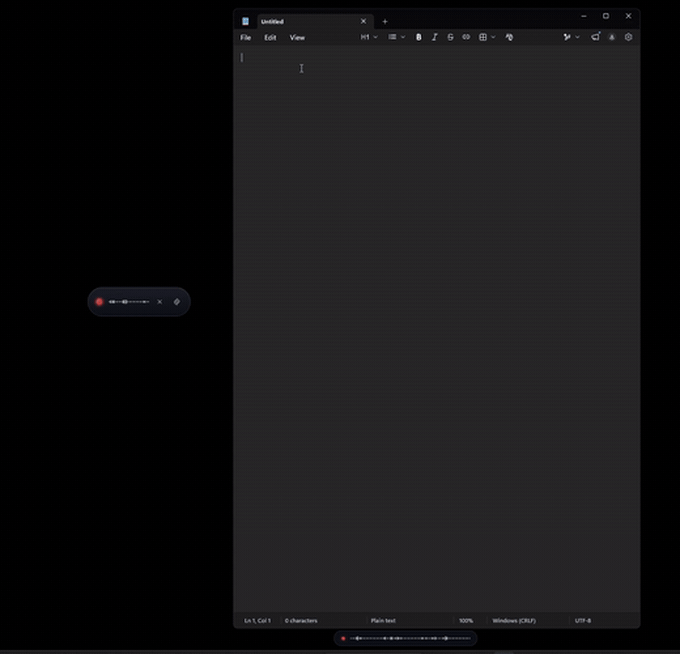Open the View menu in Notepad
Image resolution: width=680 pixels, height=654 pixels.
[297, 37]
